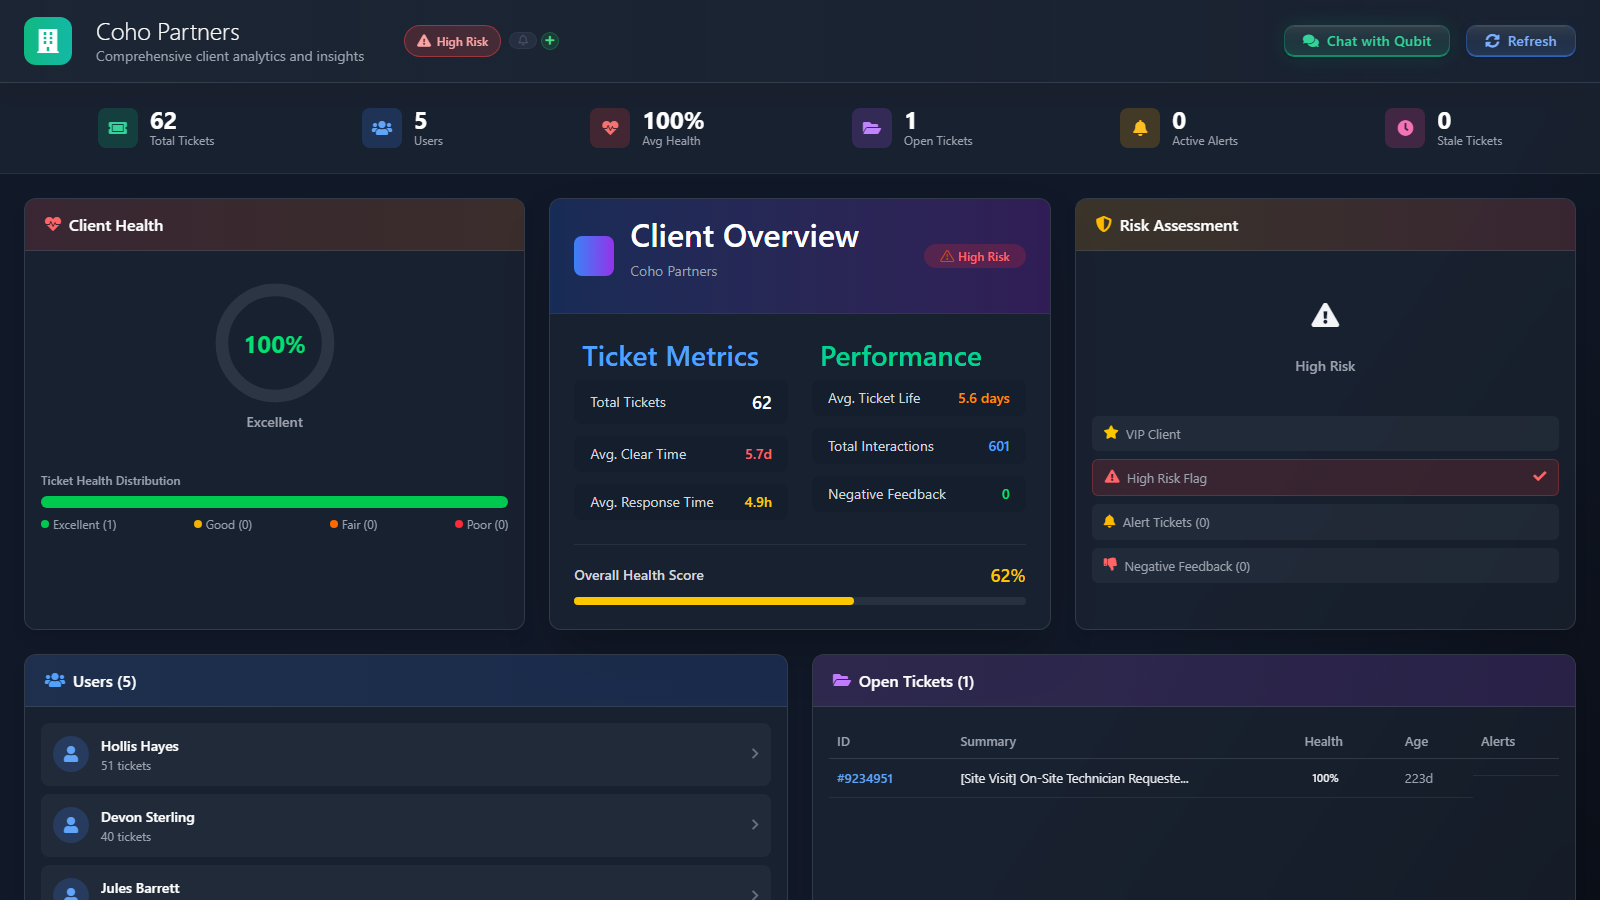Expand Jules Barrett row chevron

tap(755, 893)
